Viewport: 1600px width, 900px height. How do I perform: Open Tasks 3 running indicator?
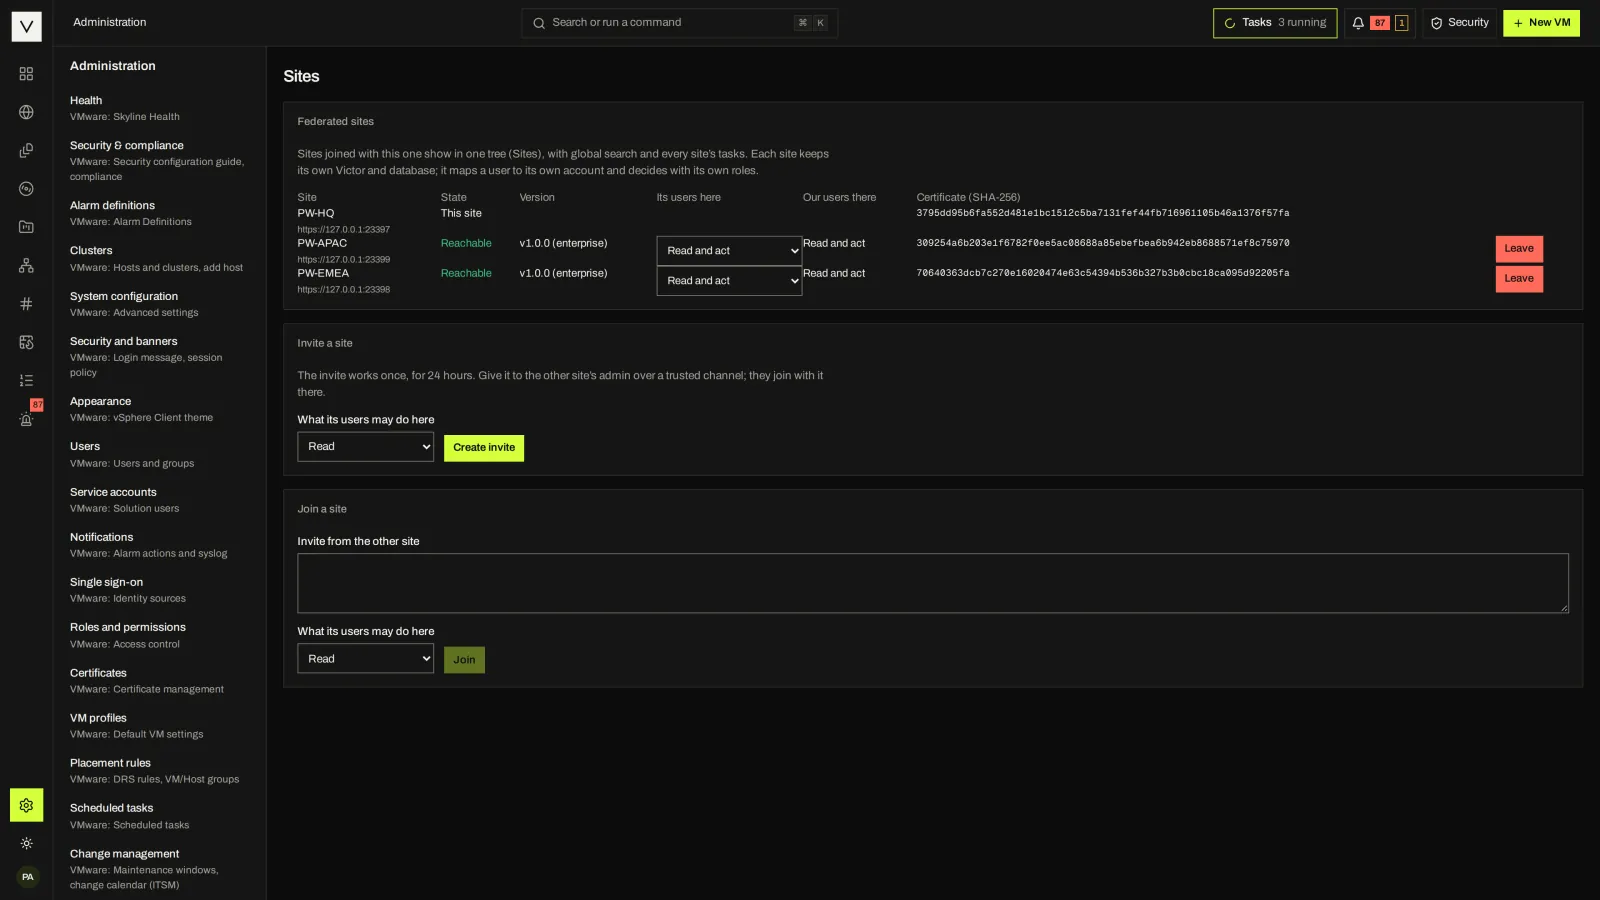1275,23
